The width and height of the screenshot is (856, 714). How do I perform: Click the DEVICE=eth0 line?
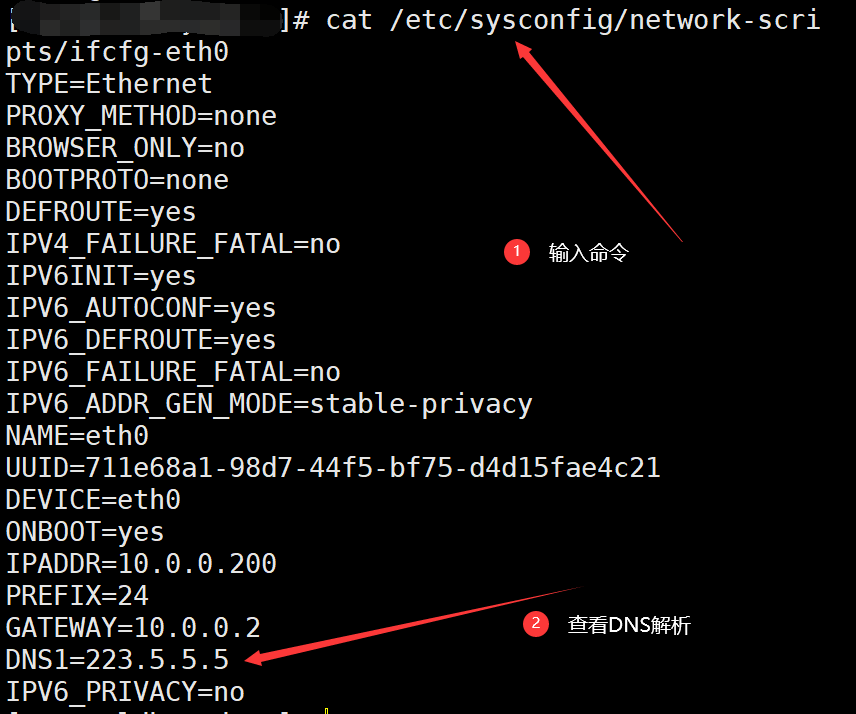(93, 499)
